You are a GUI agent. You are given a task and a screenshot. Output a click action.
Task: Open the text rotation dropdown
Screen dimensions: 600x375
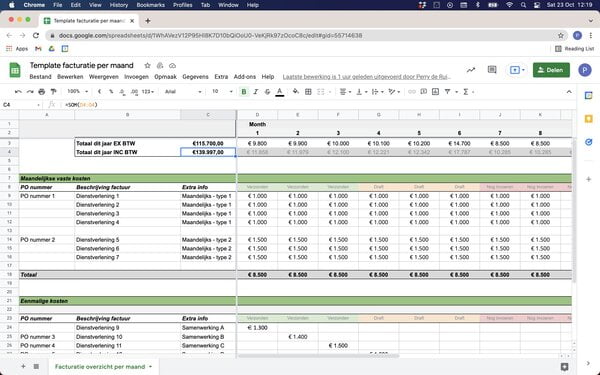pos(394,92)
